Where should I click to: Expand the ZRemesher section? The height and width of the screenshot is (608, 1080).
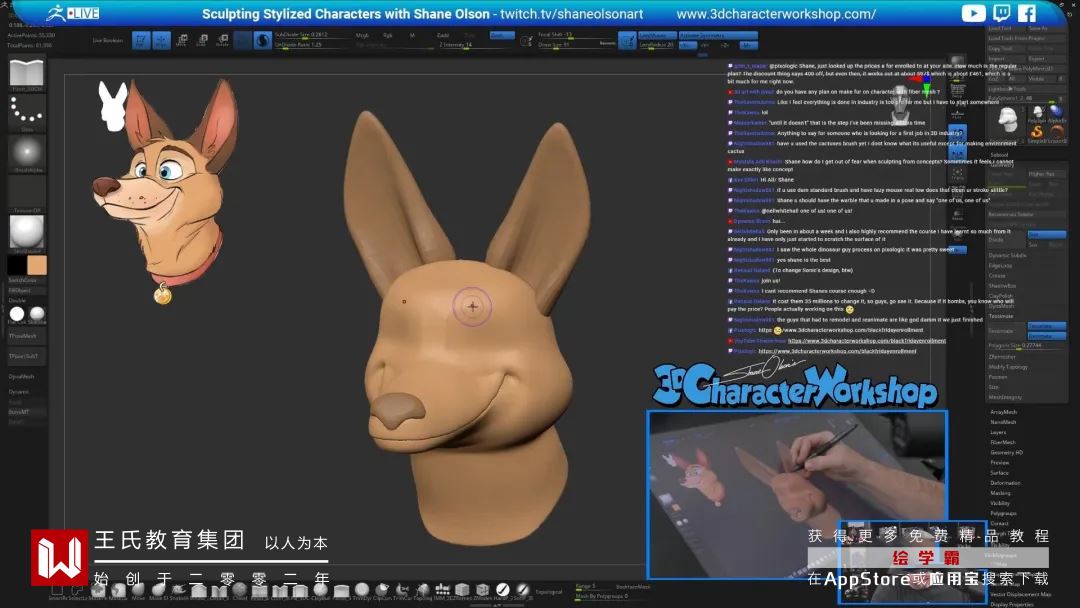click(1002, 357)
